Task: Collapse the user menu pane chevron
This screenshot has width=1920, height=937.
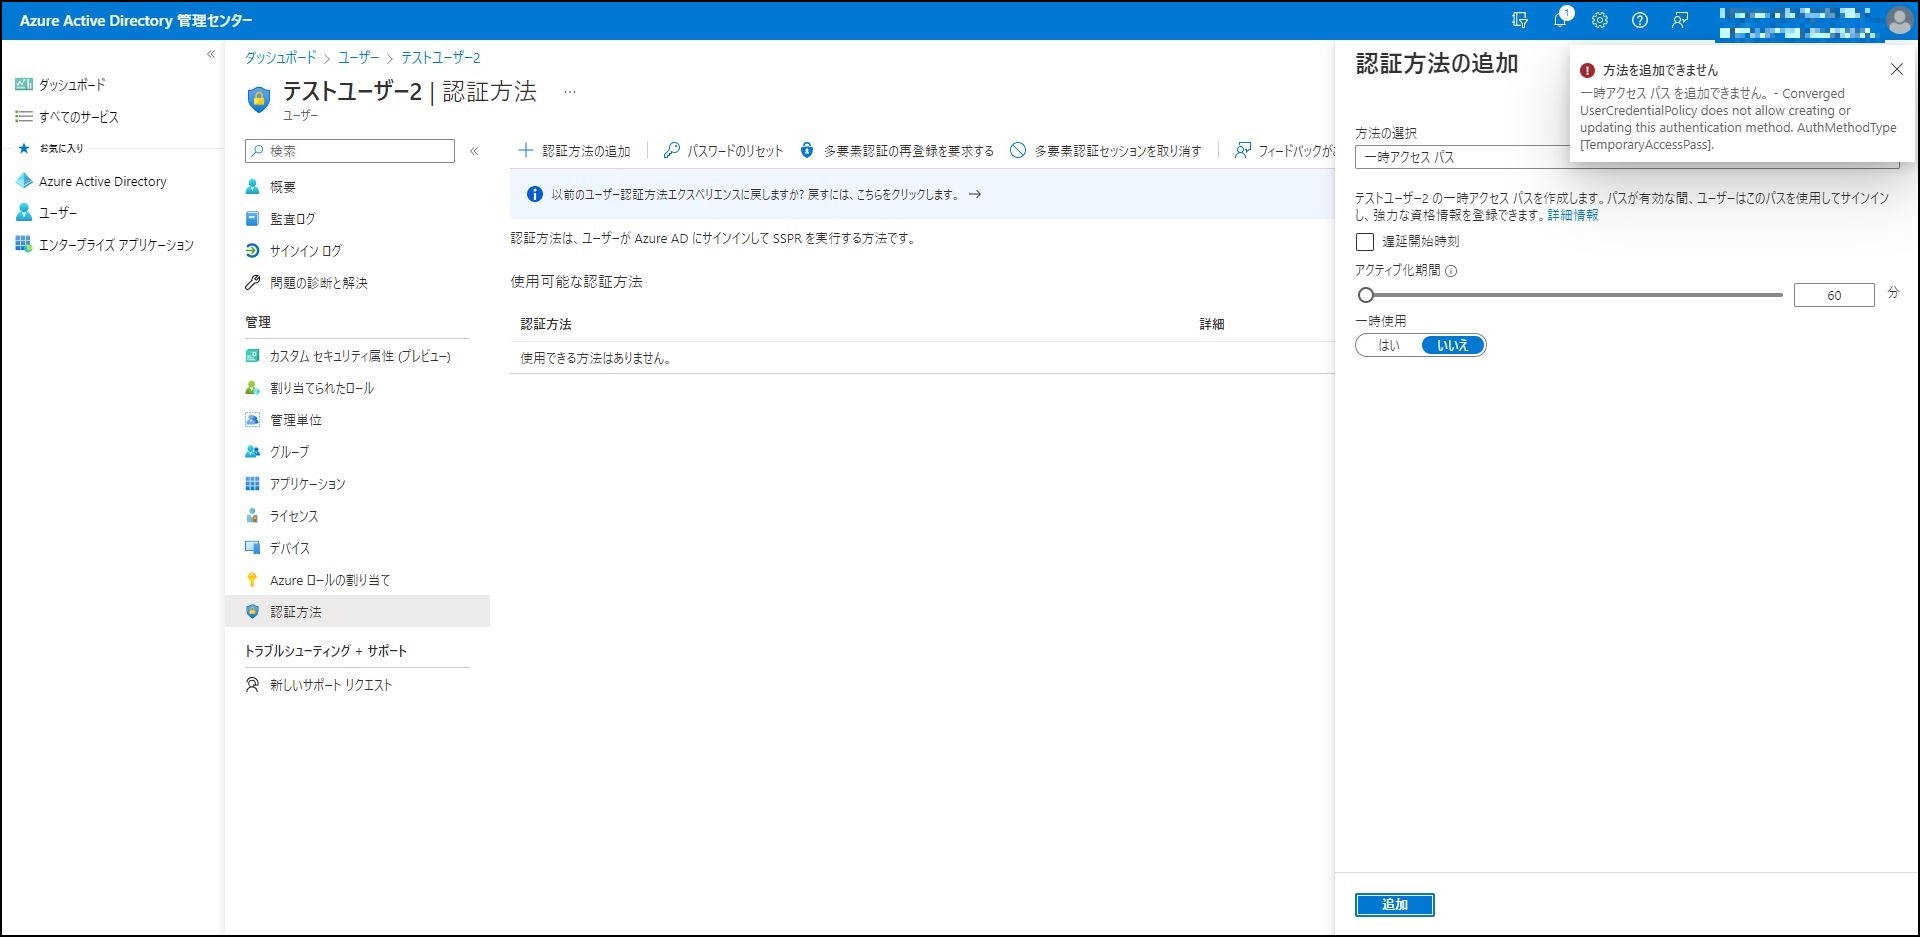Action: pyautogui.click(x=474, y=151)
